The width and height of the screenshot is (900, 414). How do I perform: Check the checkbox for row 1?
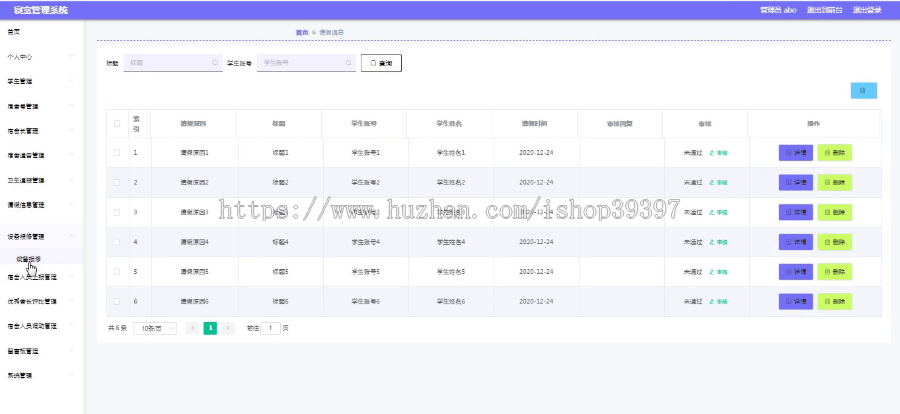click(x=117, y=153)
